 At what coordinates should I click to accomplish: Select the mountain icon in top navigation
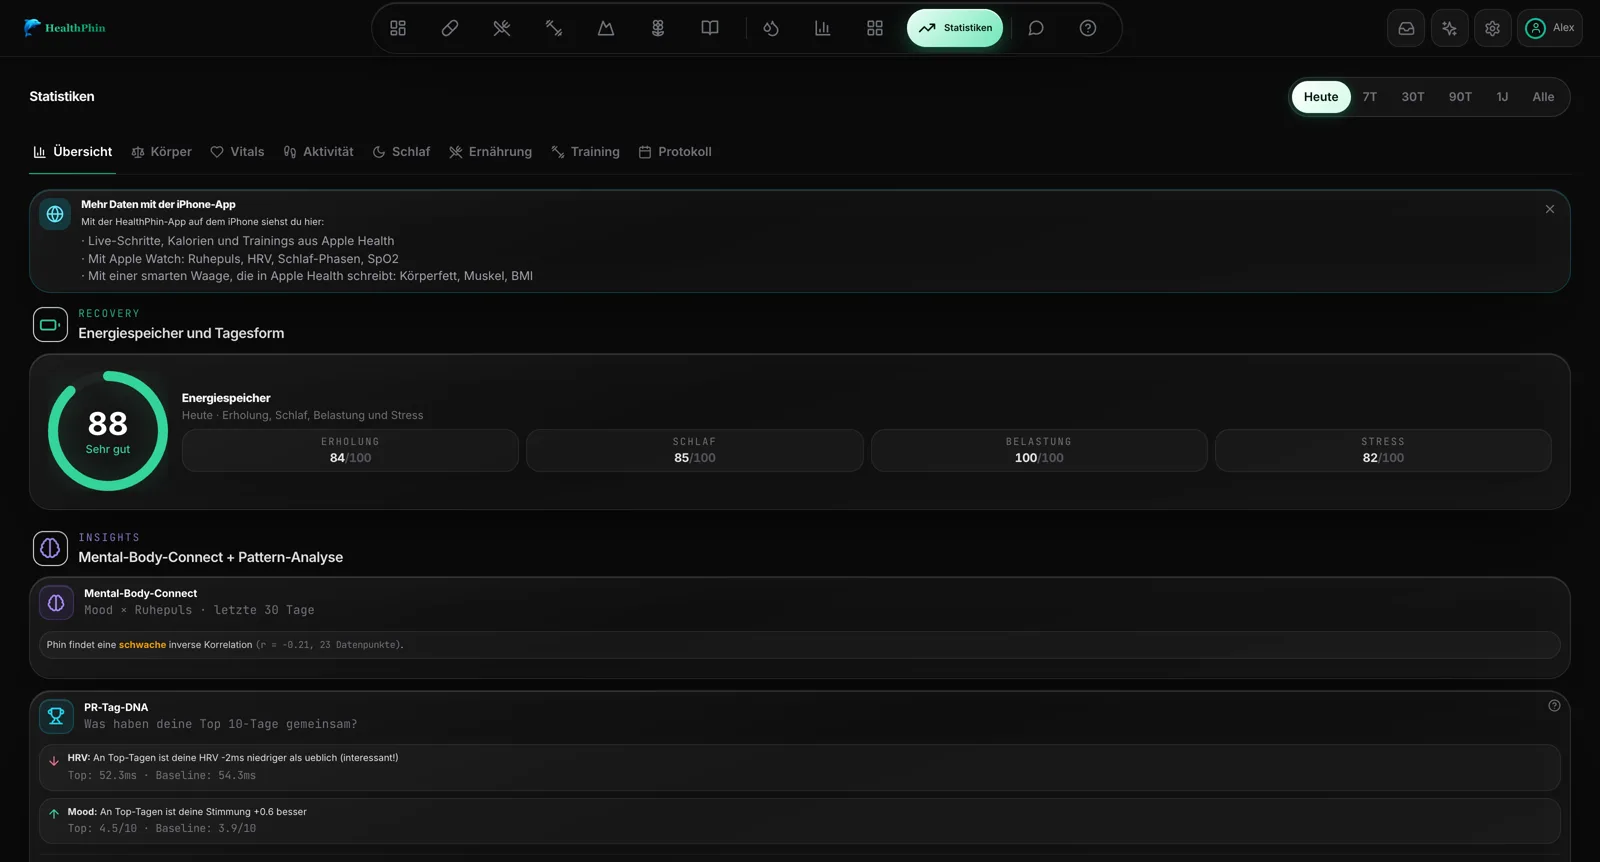606,28
